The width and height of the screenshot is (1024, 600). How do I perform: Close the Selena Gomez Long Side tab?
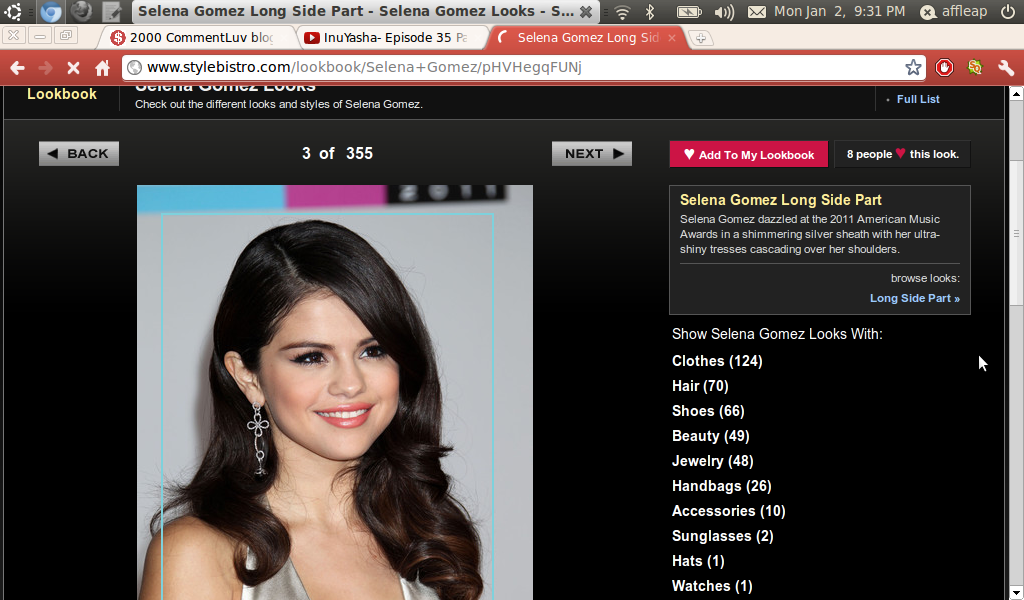coord(671,38)
